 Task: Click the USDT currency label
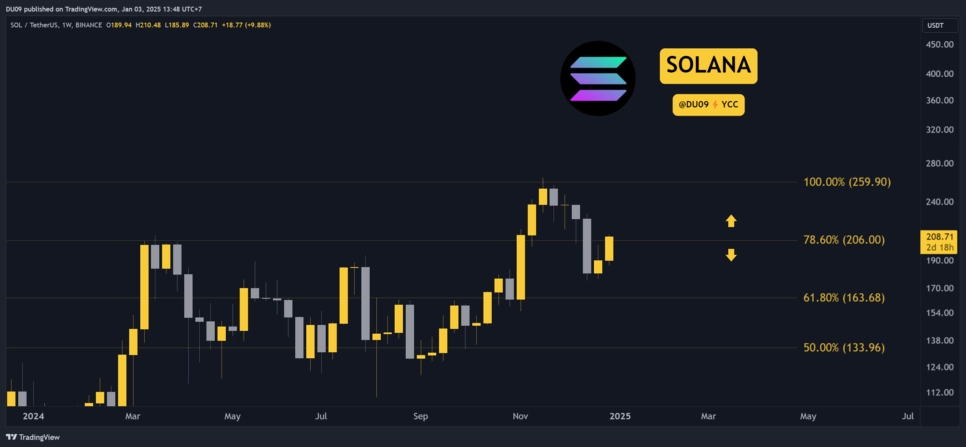(936, 27)
